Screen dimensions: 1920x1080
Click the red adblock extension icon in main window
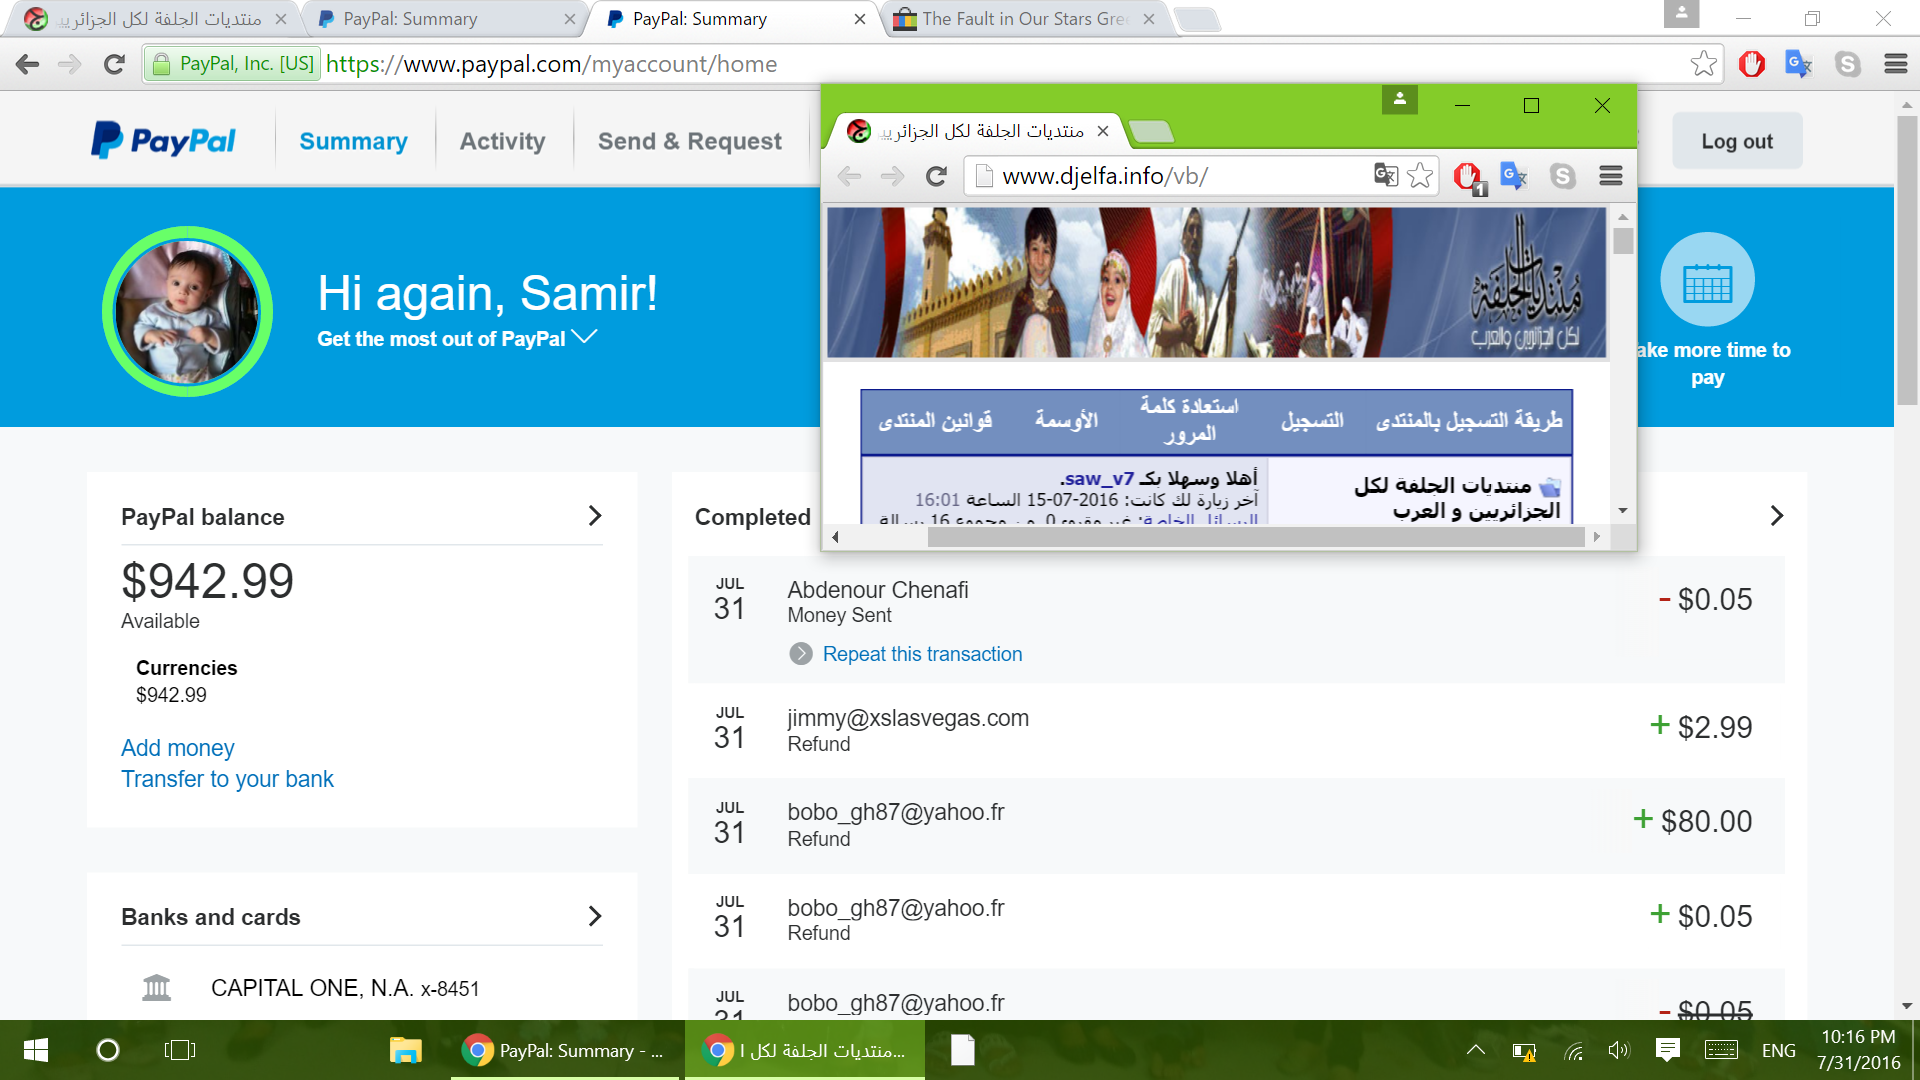1752,64
